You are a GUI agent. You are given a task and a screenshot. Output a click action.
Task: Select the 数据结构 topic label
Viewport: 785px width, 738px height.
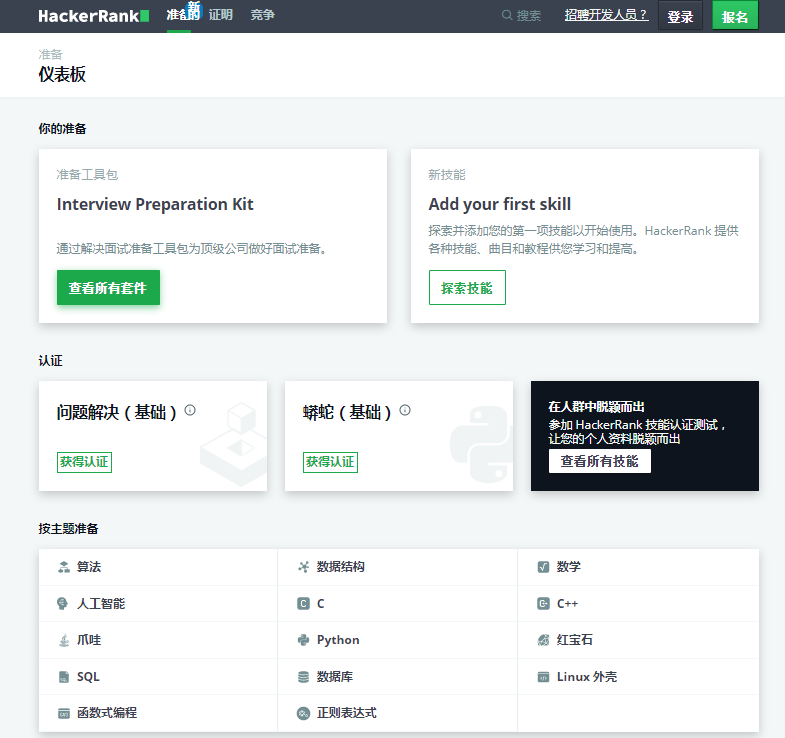pyautogui.click(x=340, y=567)
